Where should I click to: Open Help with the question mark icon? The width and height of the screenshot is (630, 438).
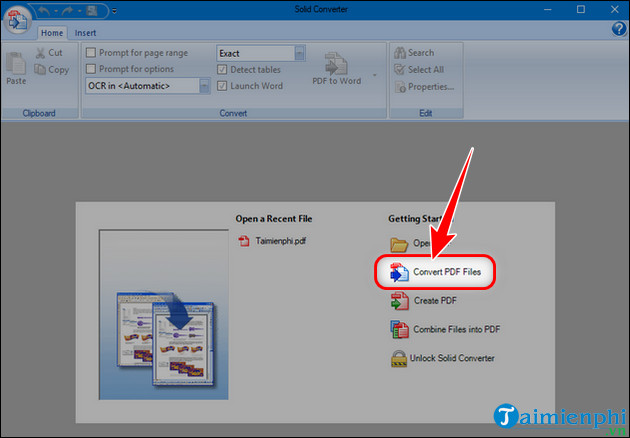click(619, 29)
